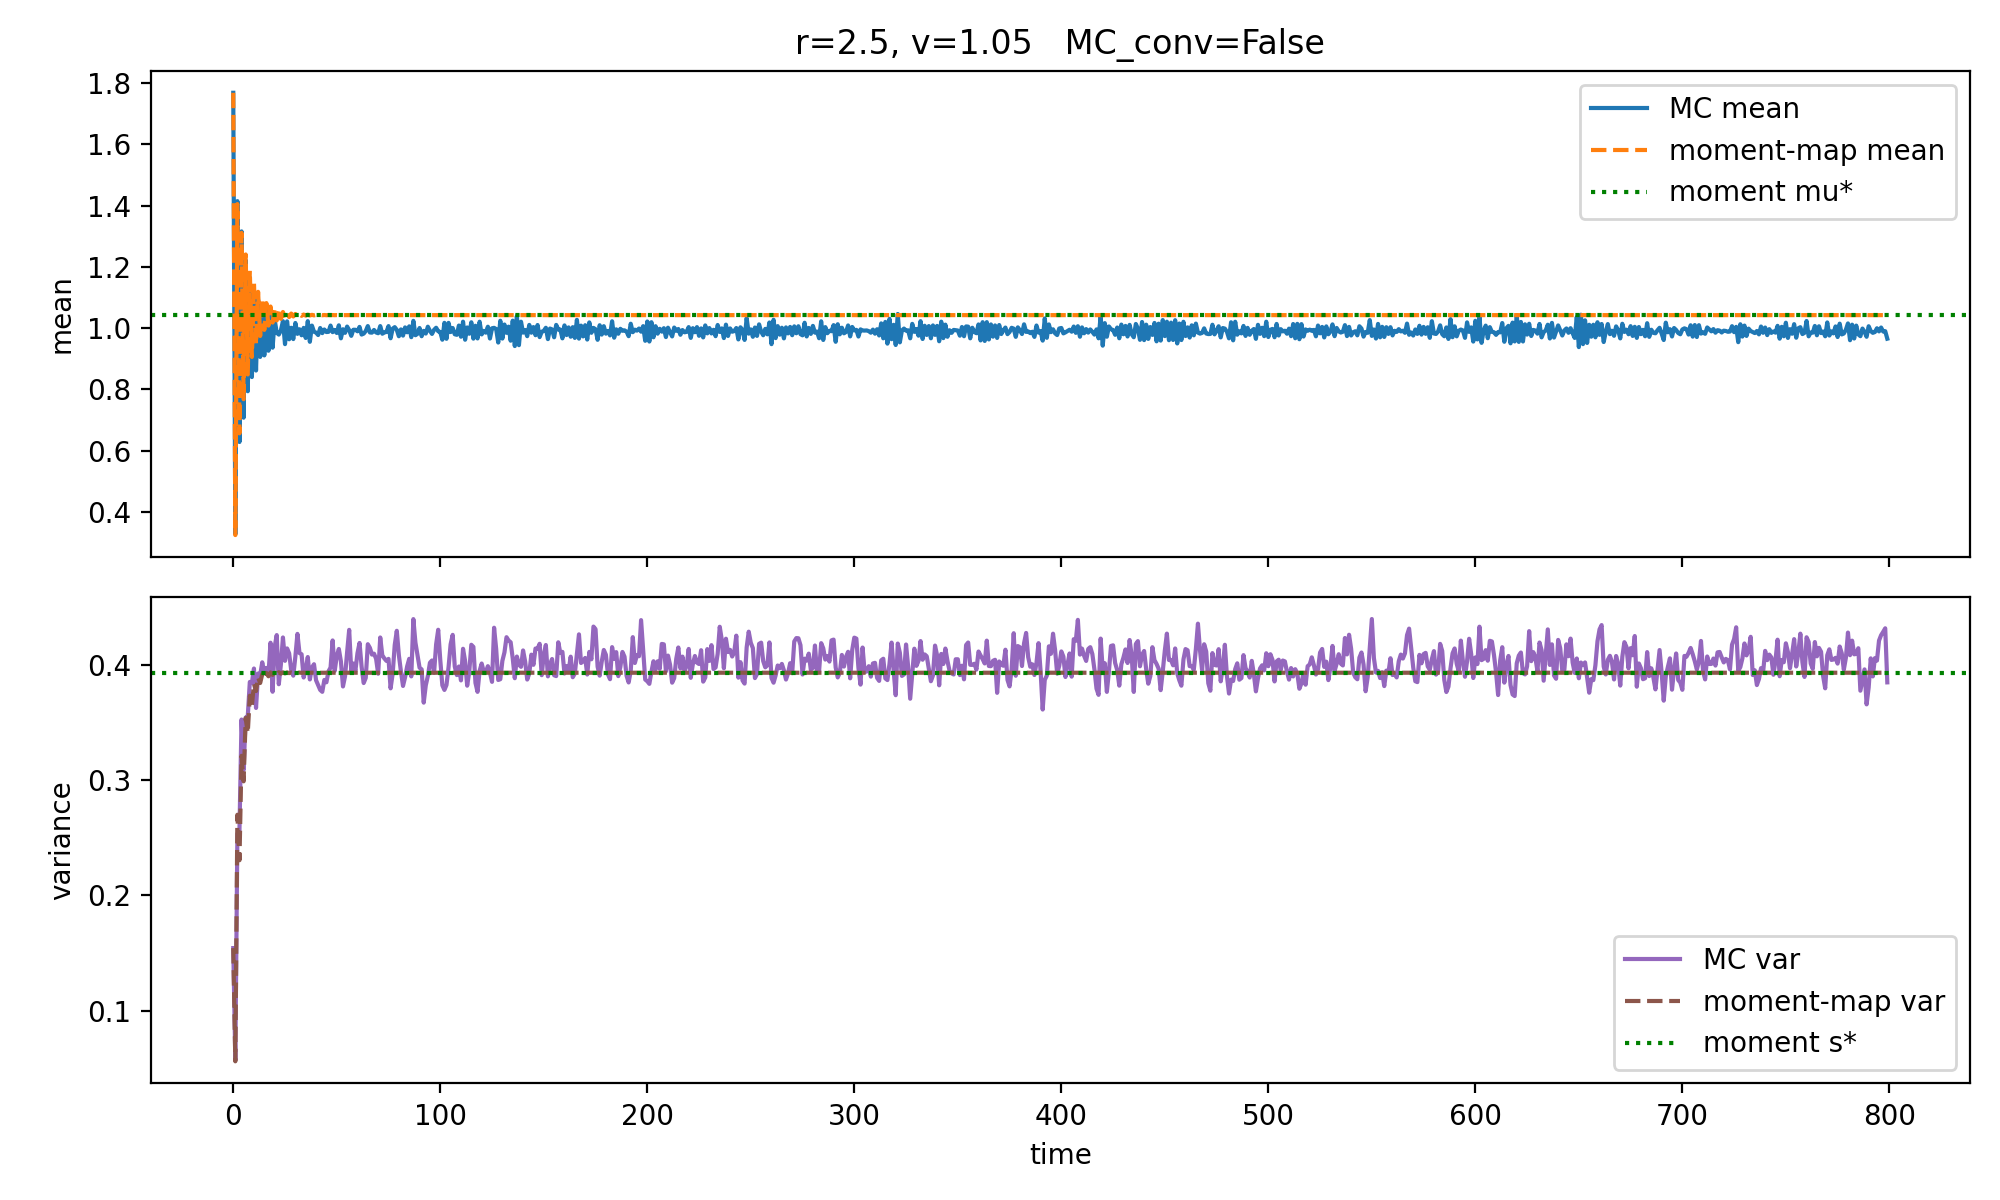Image resolution: width=2000 pixels, height=1200 pixels.
Task: Click the orange moment-map mean legend line
Action: point(1620,150)
